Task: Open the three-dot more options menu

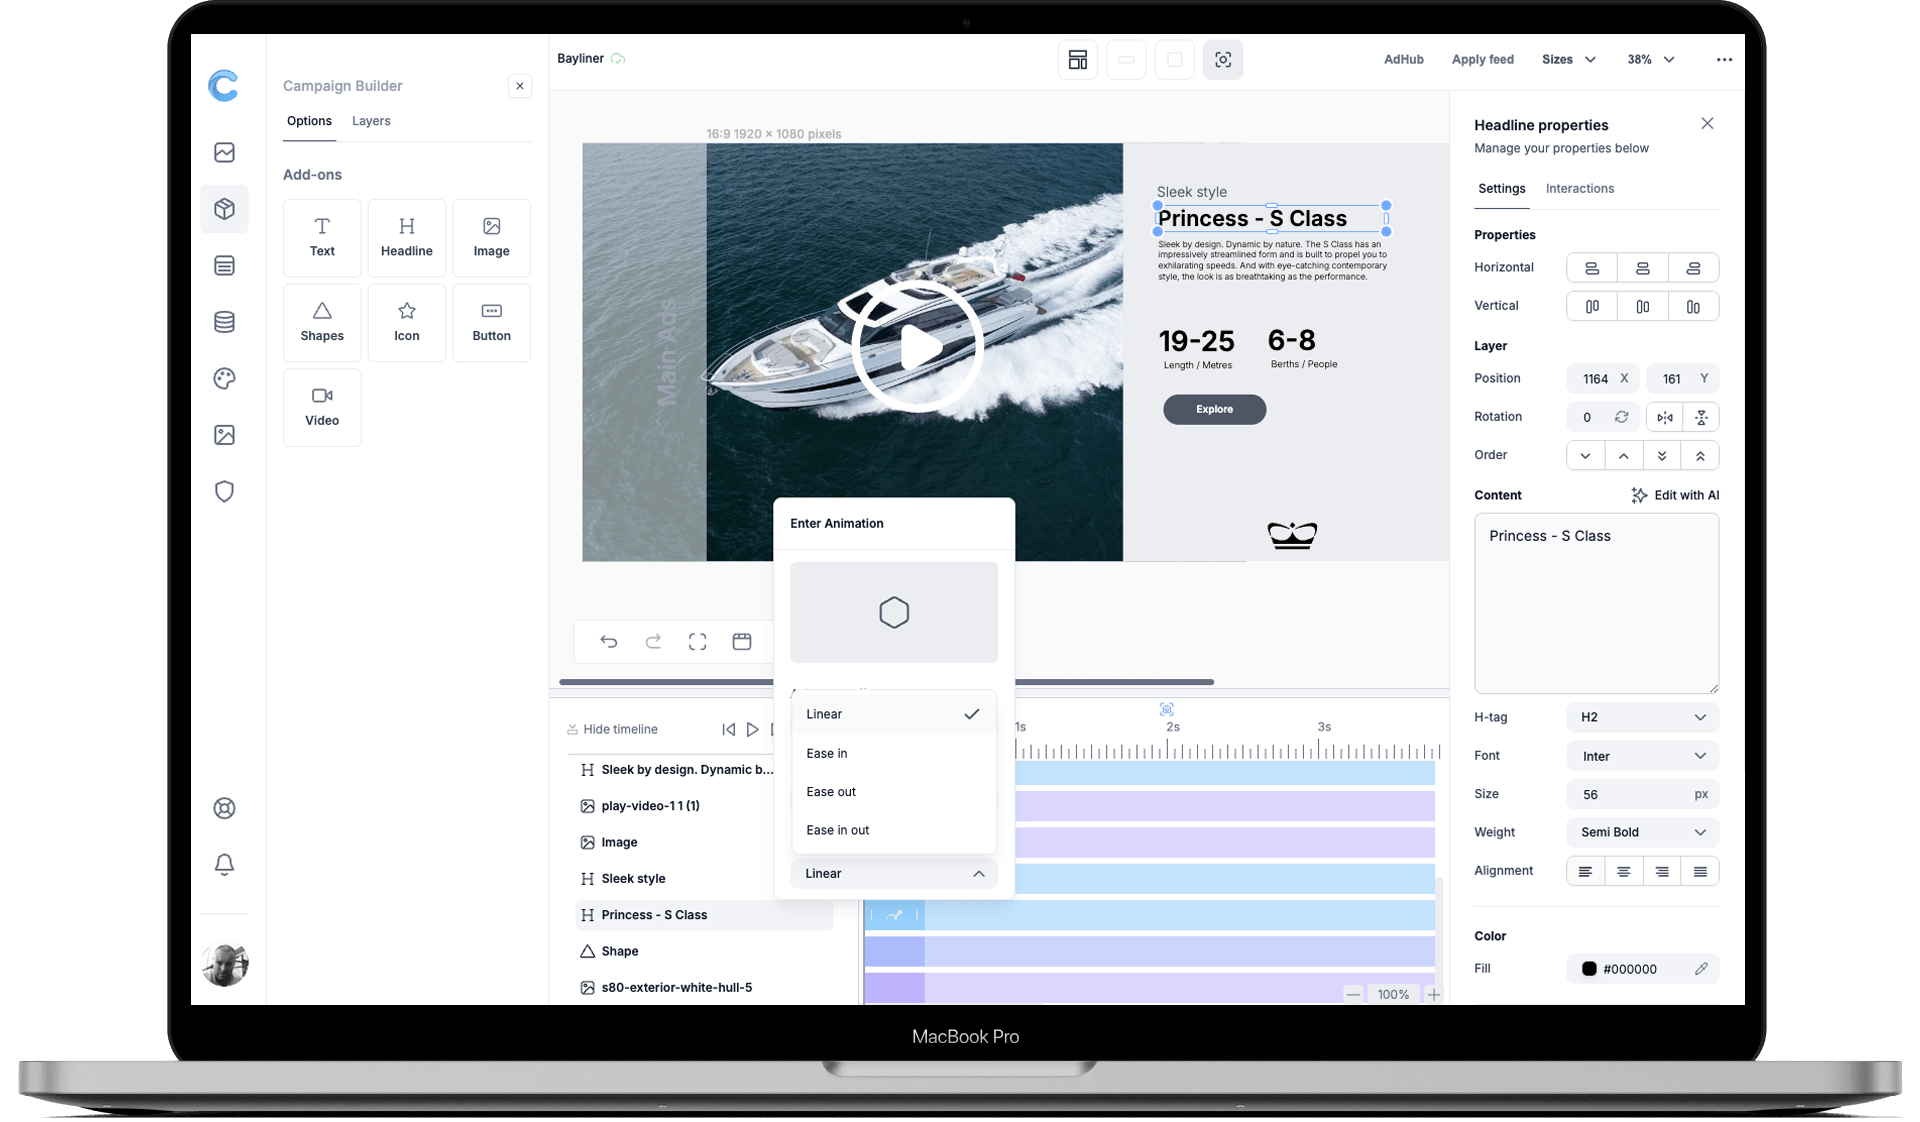Action: [1724, 60]
